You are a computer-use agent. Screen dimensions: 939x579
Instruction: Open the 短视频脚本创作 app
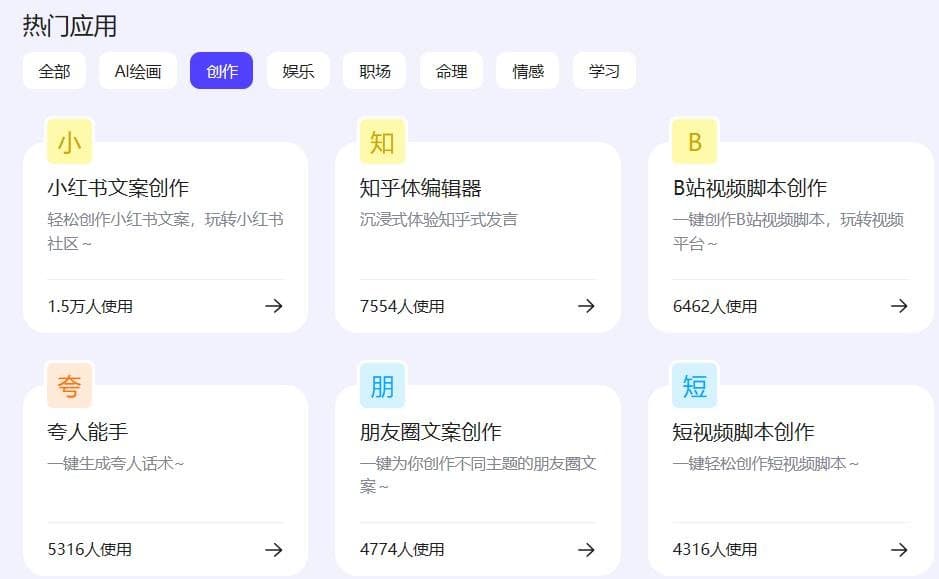(745, 431)
